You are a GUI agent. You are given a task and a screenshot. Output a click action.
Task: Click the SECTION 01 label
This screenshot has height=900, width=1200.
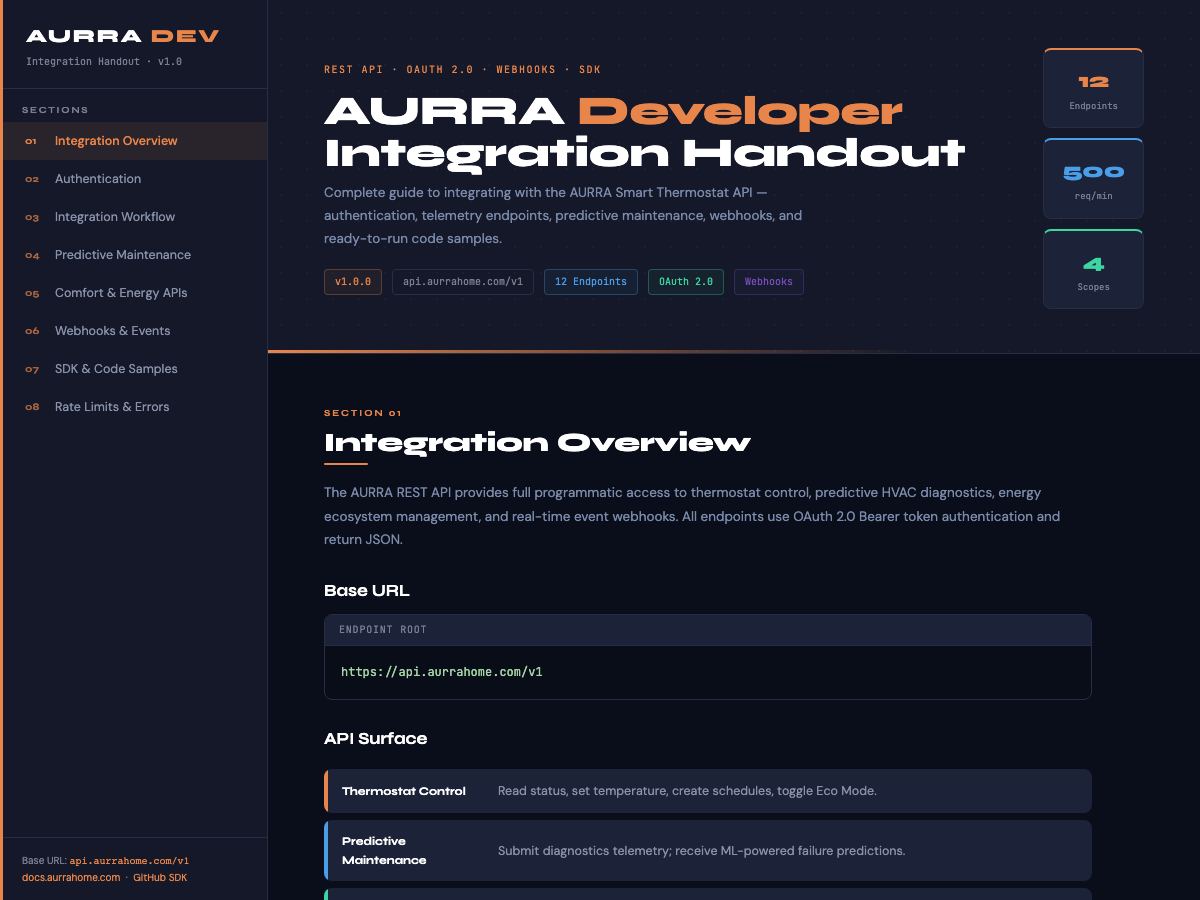point(363,413)
